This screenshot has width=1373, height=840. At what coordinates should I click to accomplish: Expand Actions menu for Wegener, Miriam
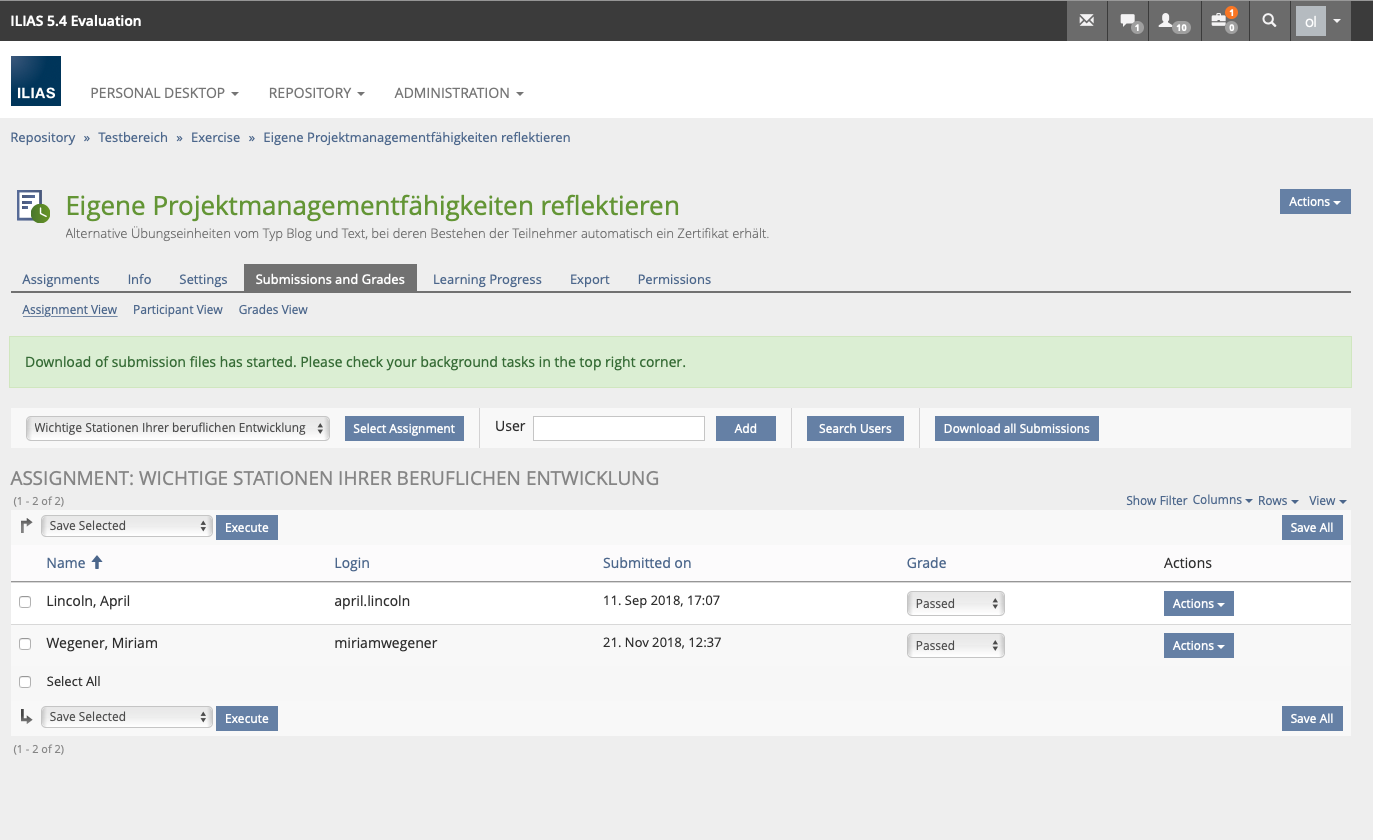pos(1198,646)
